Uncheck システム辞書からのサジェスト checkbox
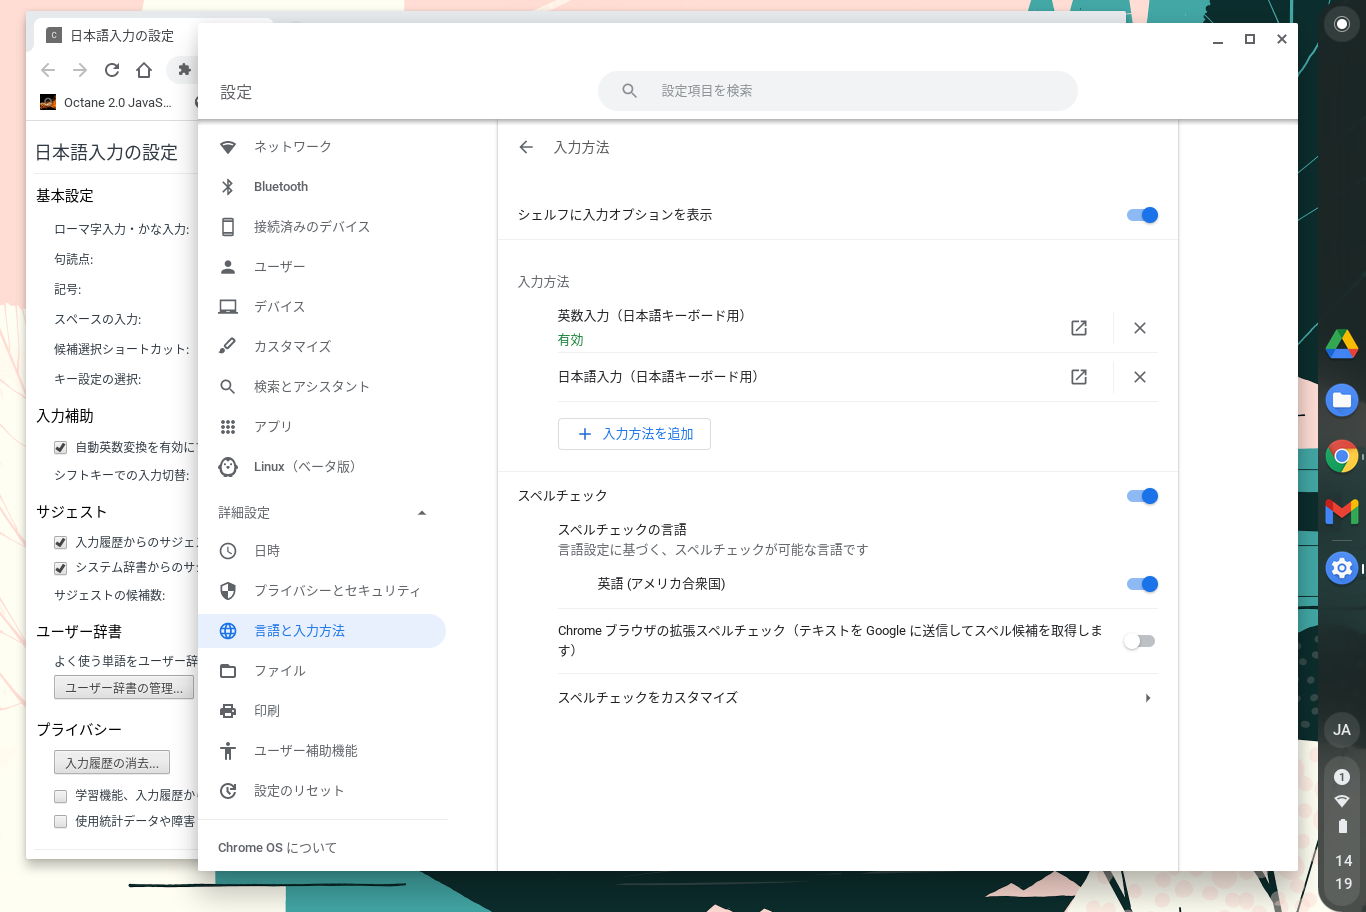Screen dimensions: 1366x912 click(x=60, y=568)
